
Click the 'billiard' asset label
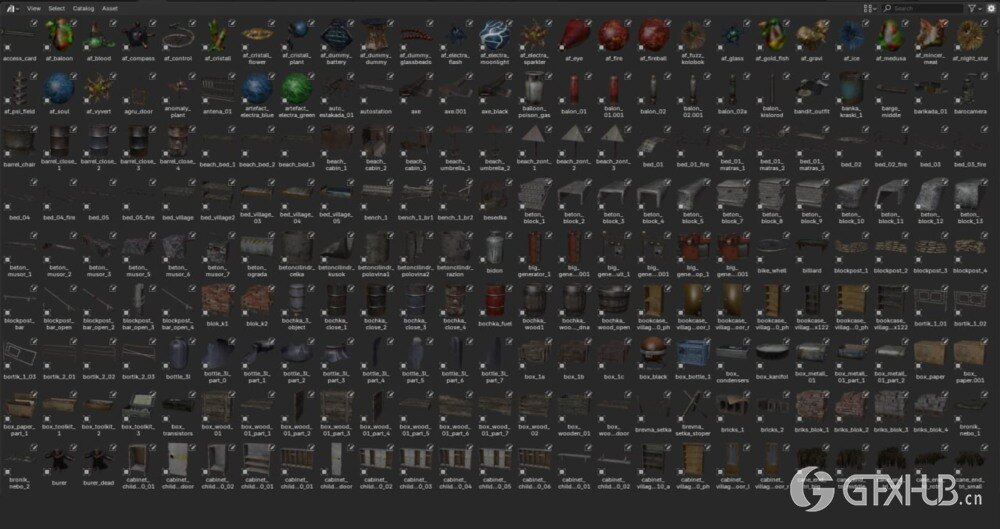click(811, 271)
